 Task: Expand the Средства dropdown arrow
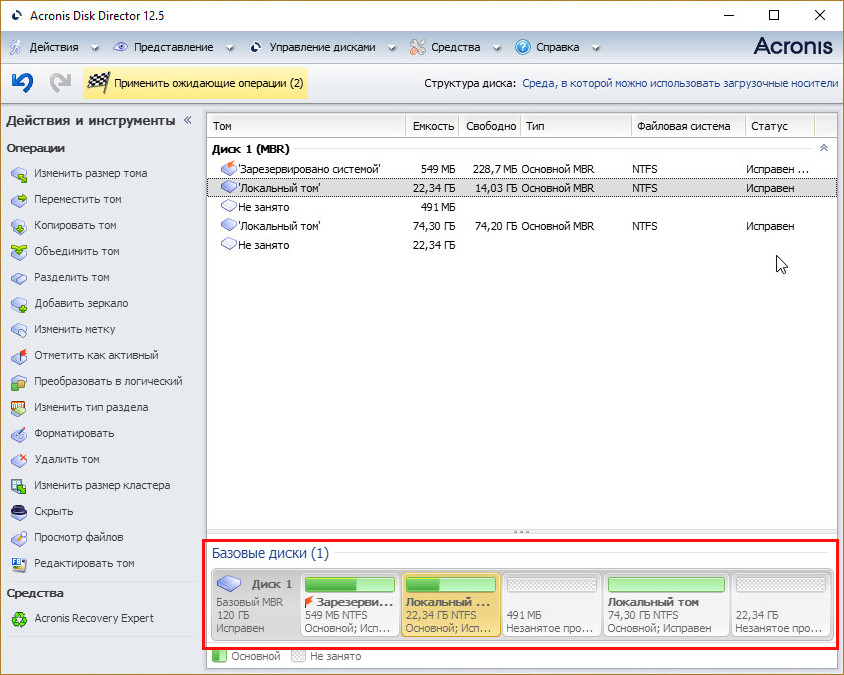(x=497, y=48)
